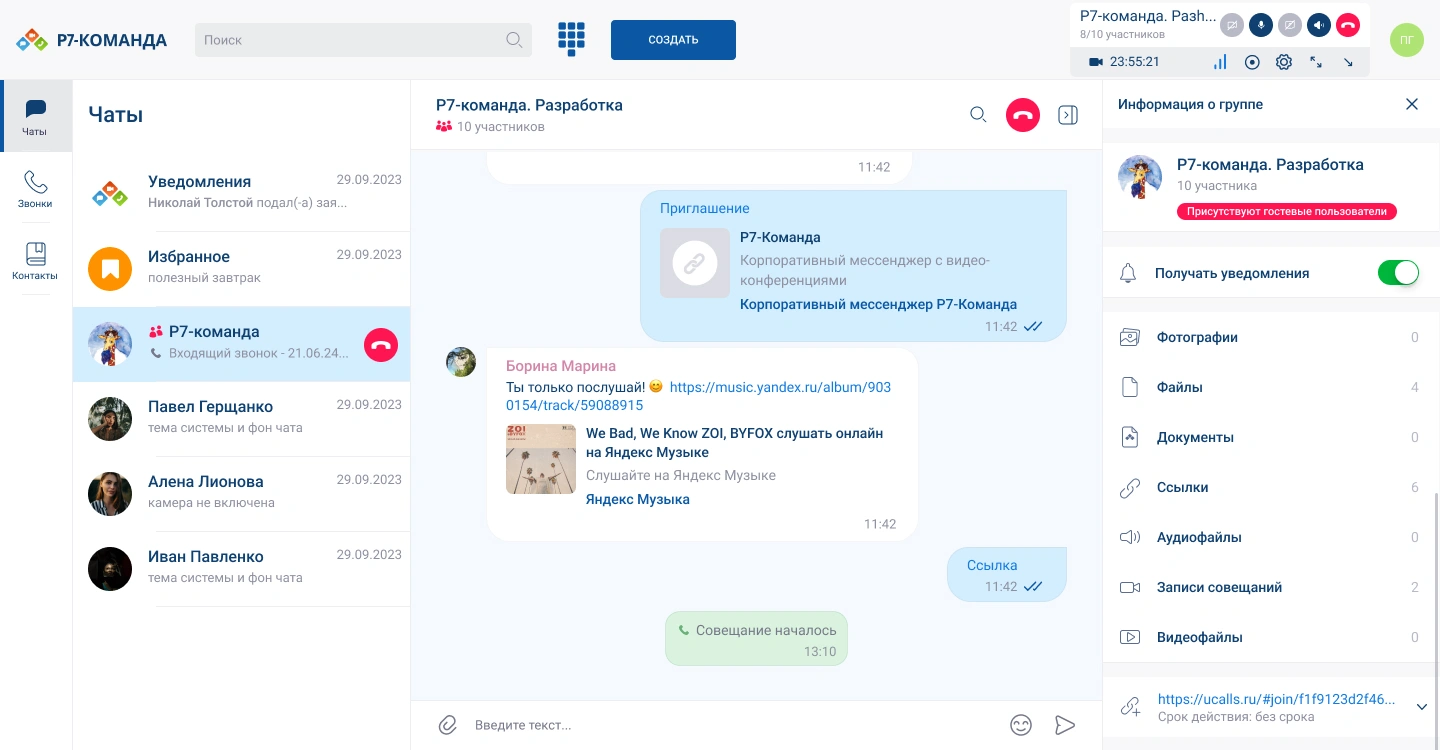The width and height of the screenshot is (1440, 750).
Task: Toggle the Получать уведомления switch
Action: click(1398, 273)
